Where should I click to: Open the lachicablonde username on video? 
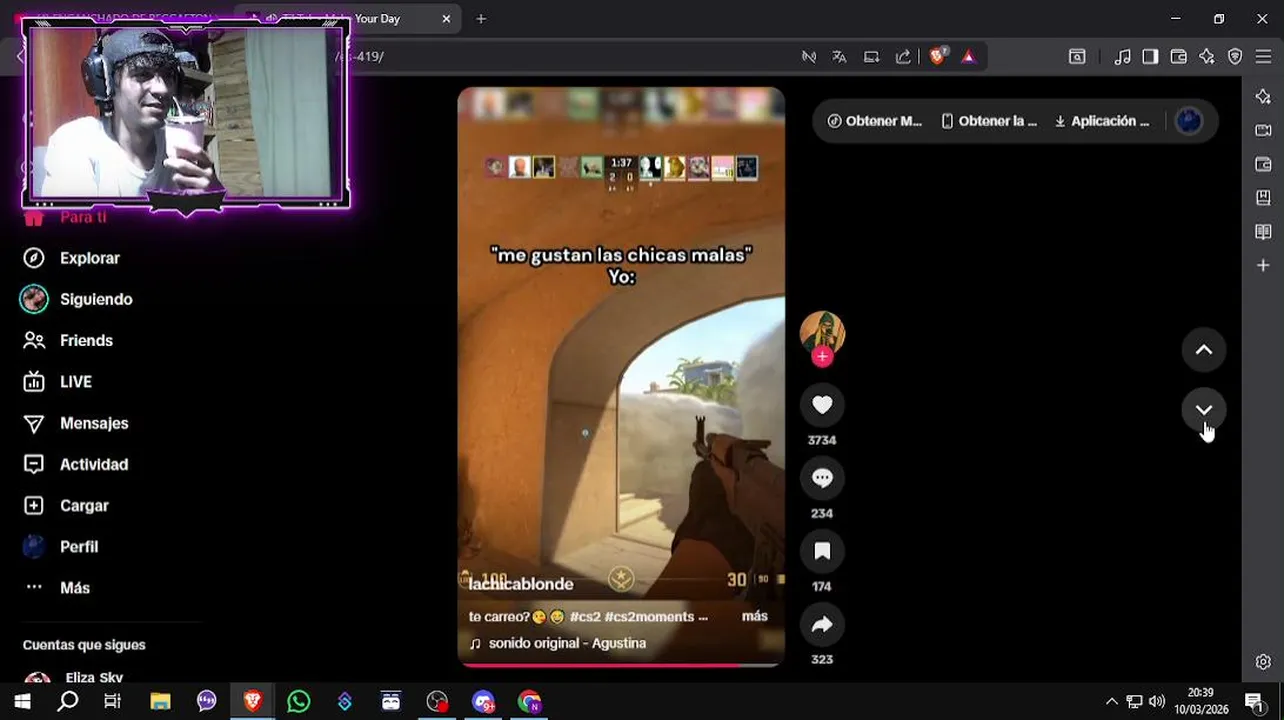point(521,584)
